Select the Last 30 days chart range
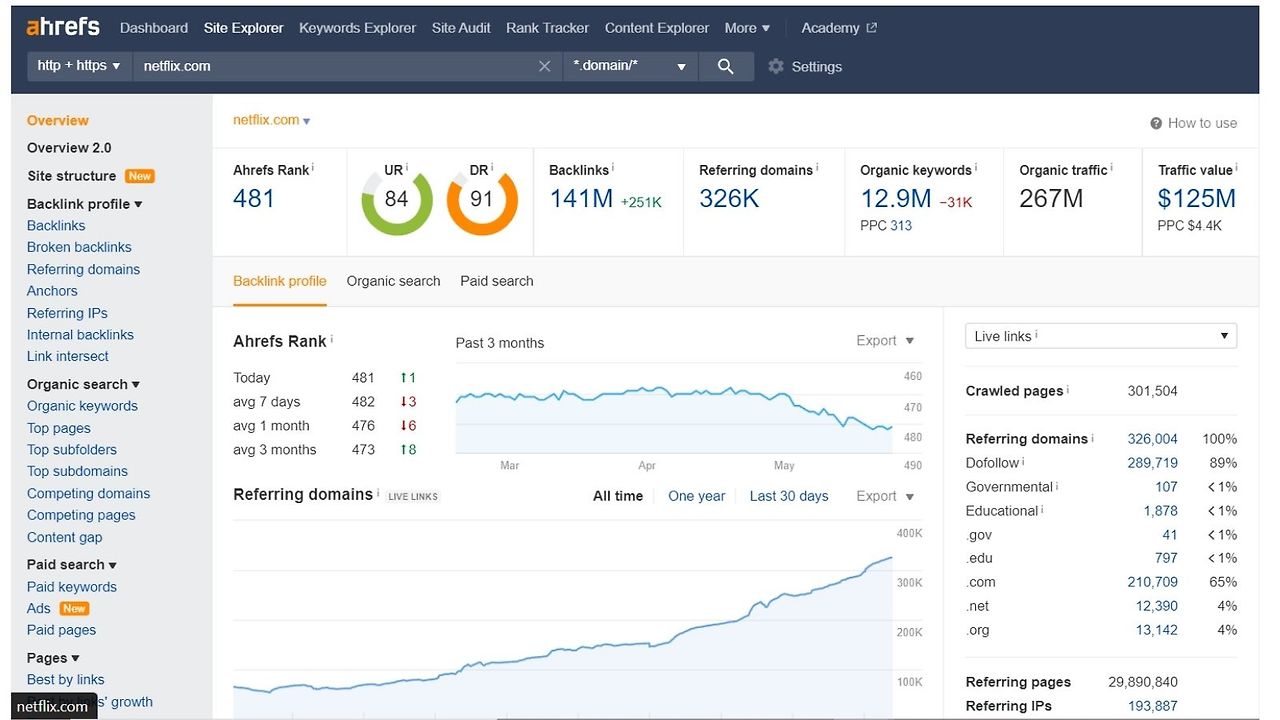1280x720 pixels. 789,496
